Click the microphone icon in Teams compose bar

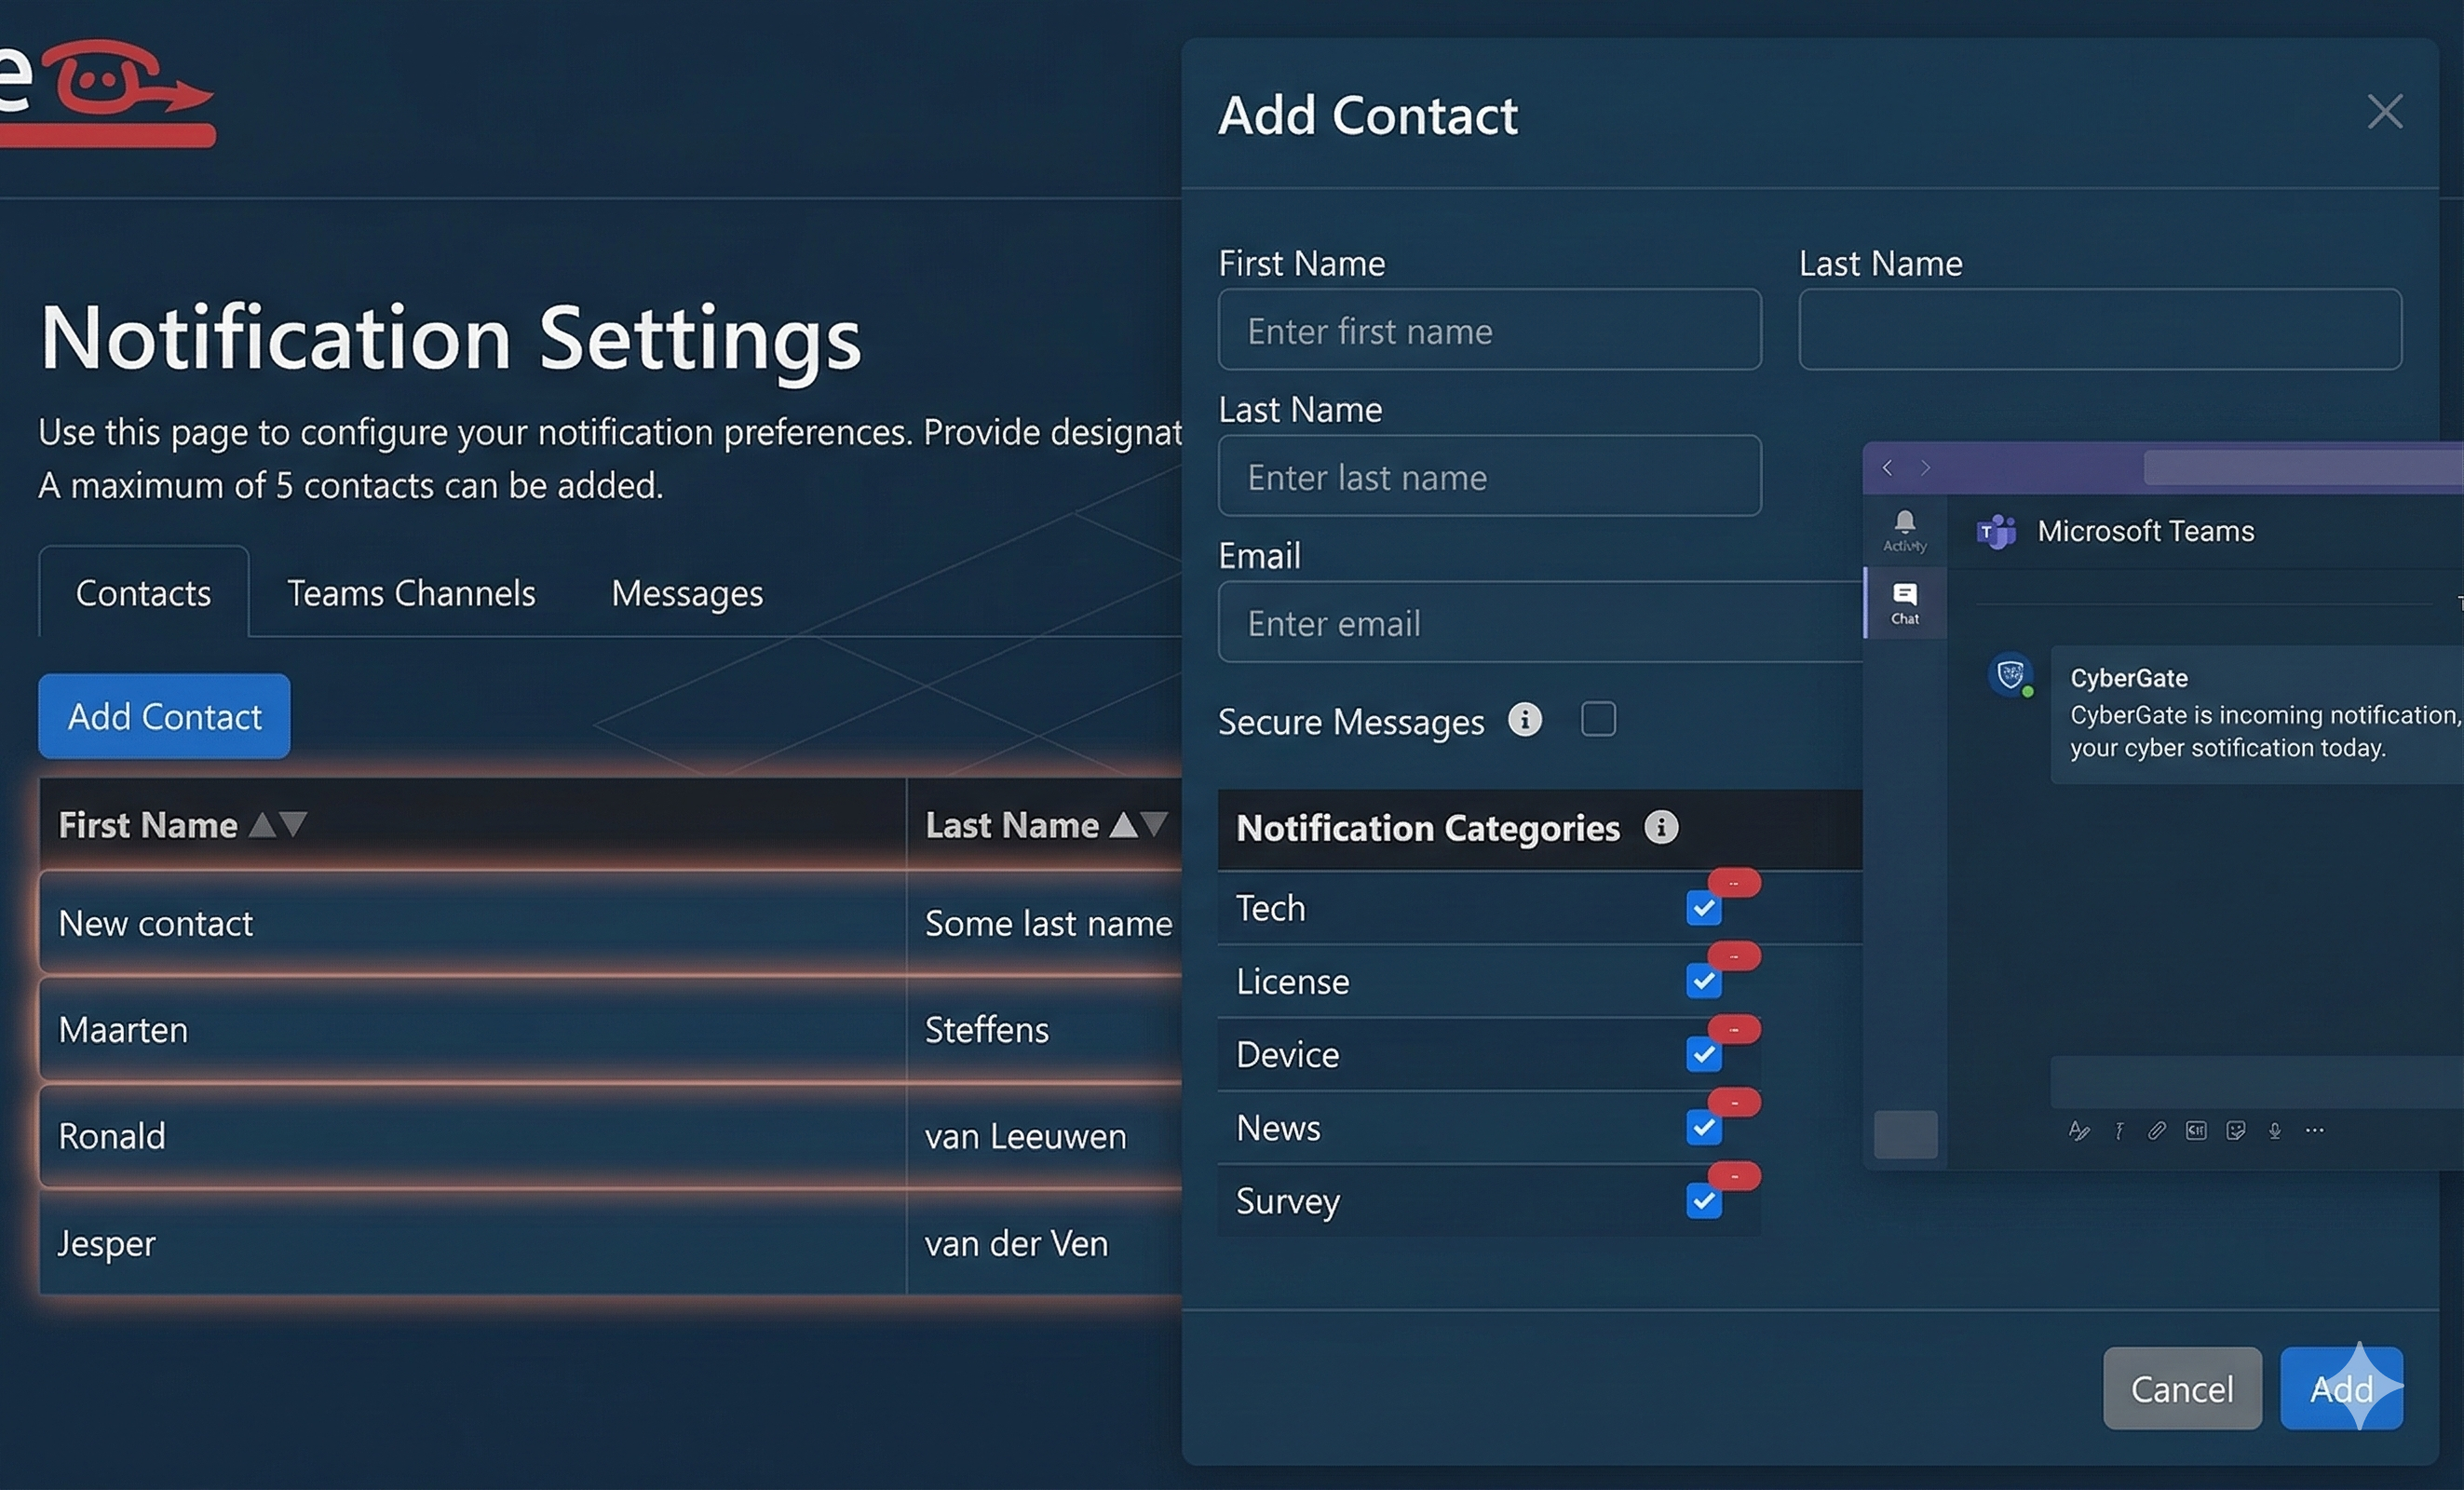(x=2275, y=1130)
